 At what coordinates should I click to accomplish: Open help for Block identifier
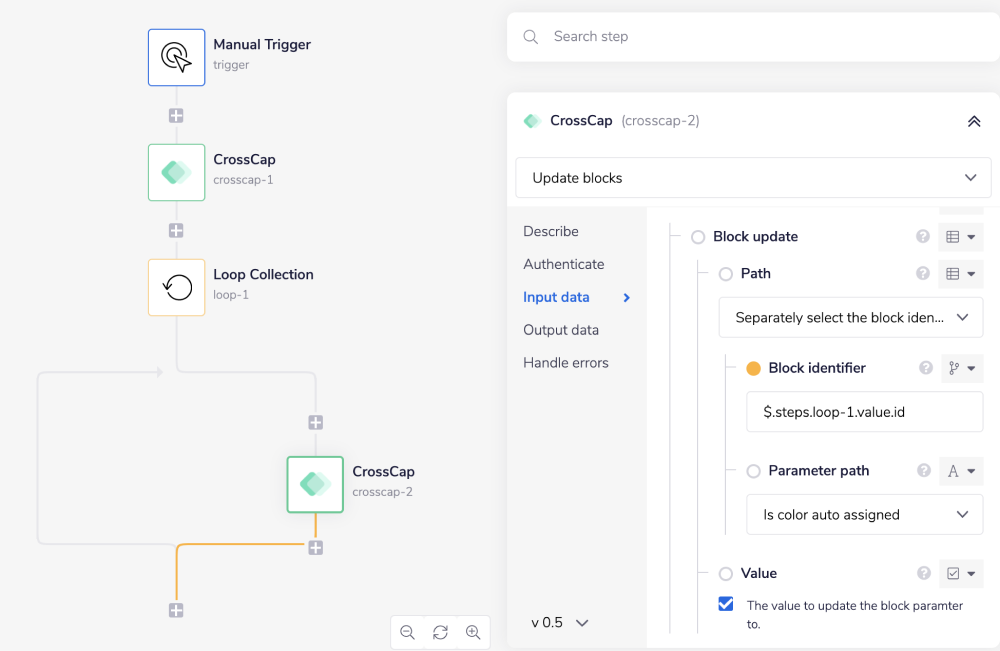(925, 368)
